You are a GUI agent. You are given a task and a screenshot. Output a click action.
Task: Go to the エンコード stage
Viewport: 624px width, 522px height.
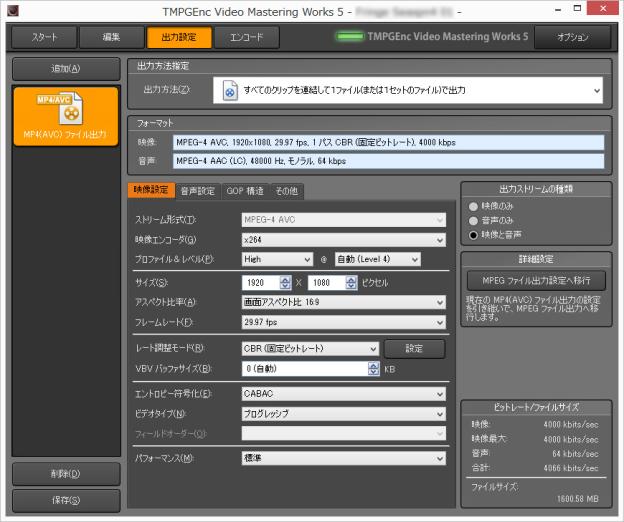point(246,38)
